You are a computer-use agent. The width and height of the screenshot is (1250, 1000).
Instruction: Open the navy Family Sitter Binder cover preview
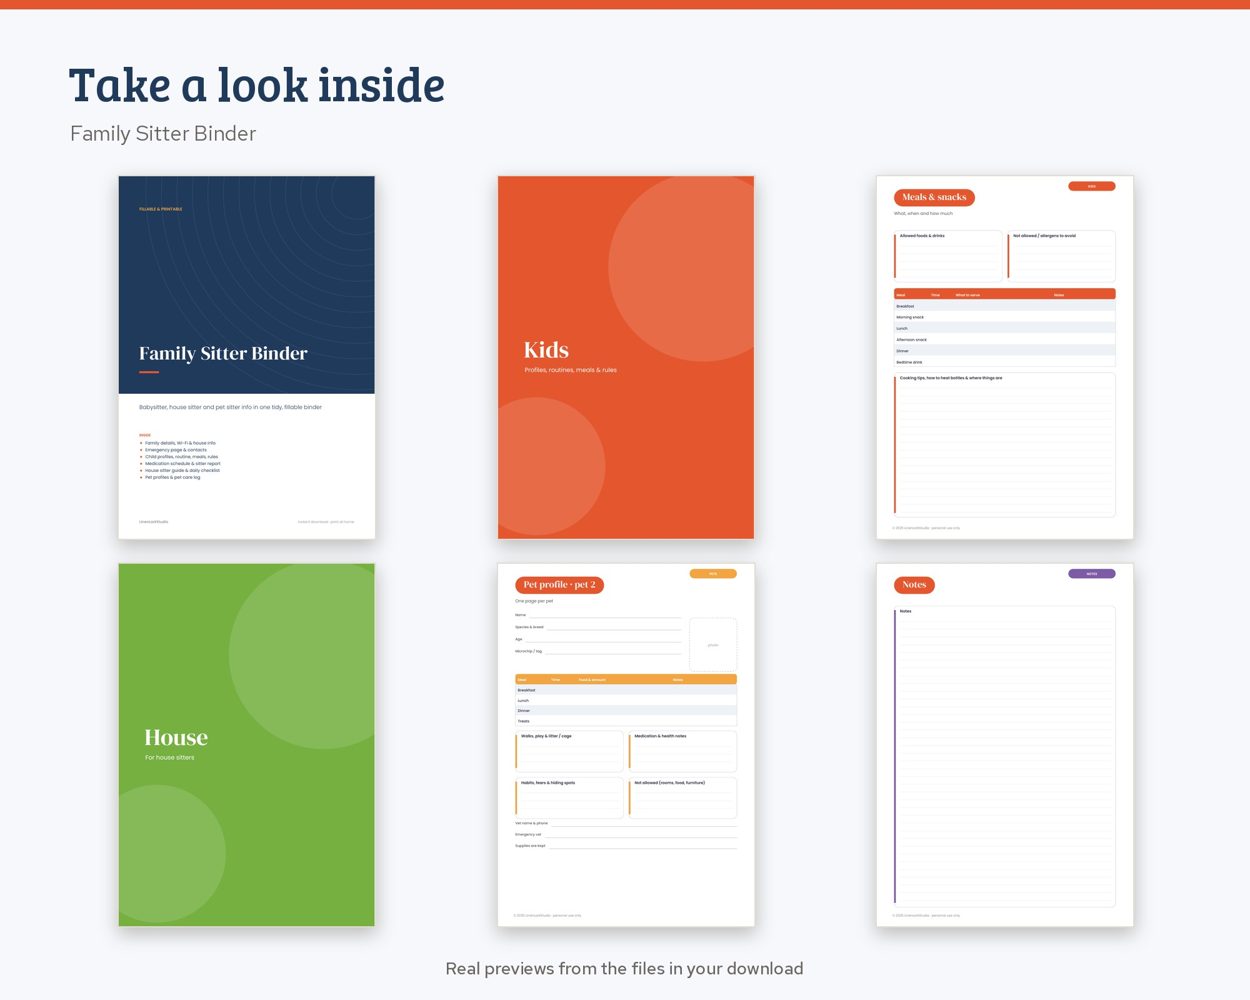(247, 357)
